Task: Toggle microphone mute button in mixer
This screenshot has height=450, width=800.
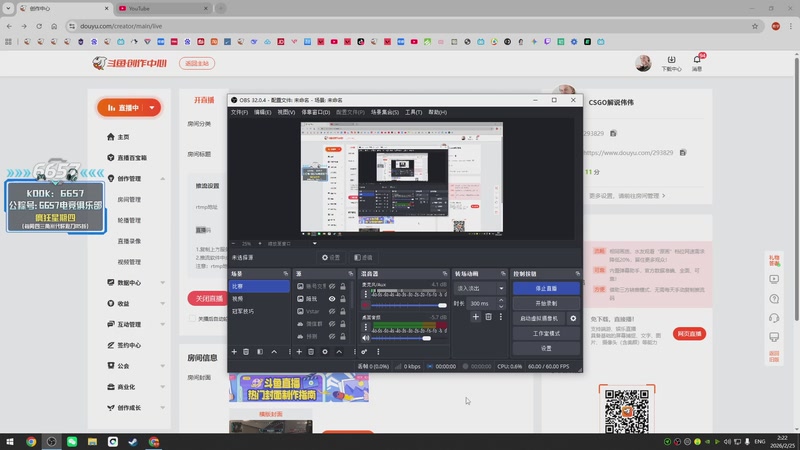Action: (365, 305)
